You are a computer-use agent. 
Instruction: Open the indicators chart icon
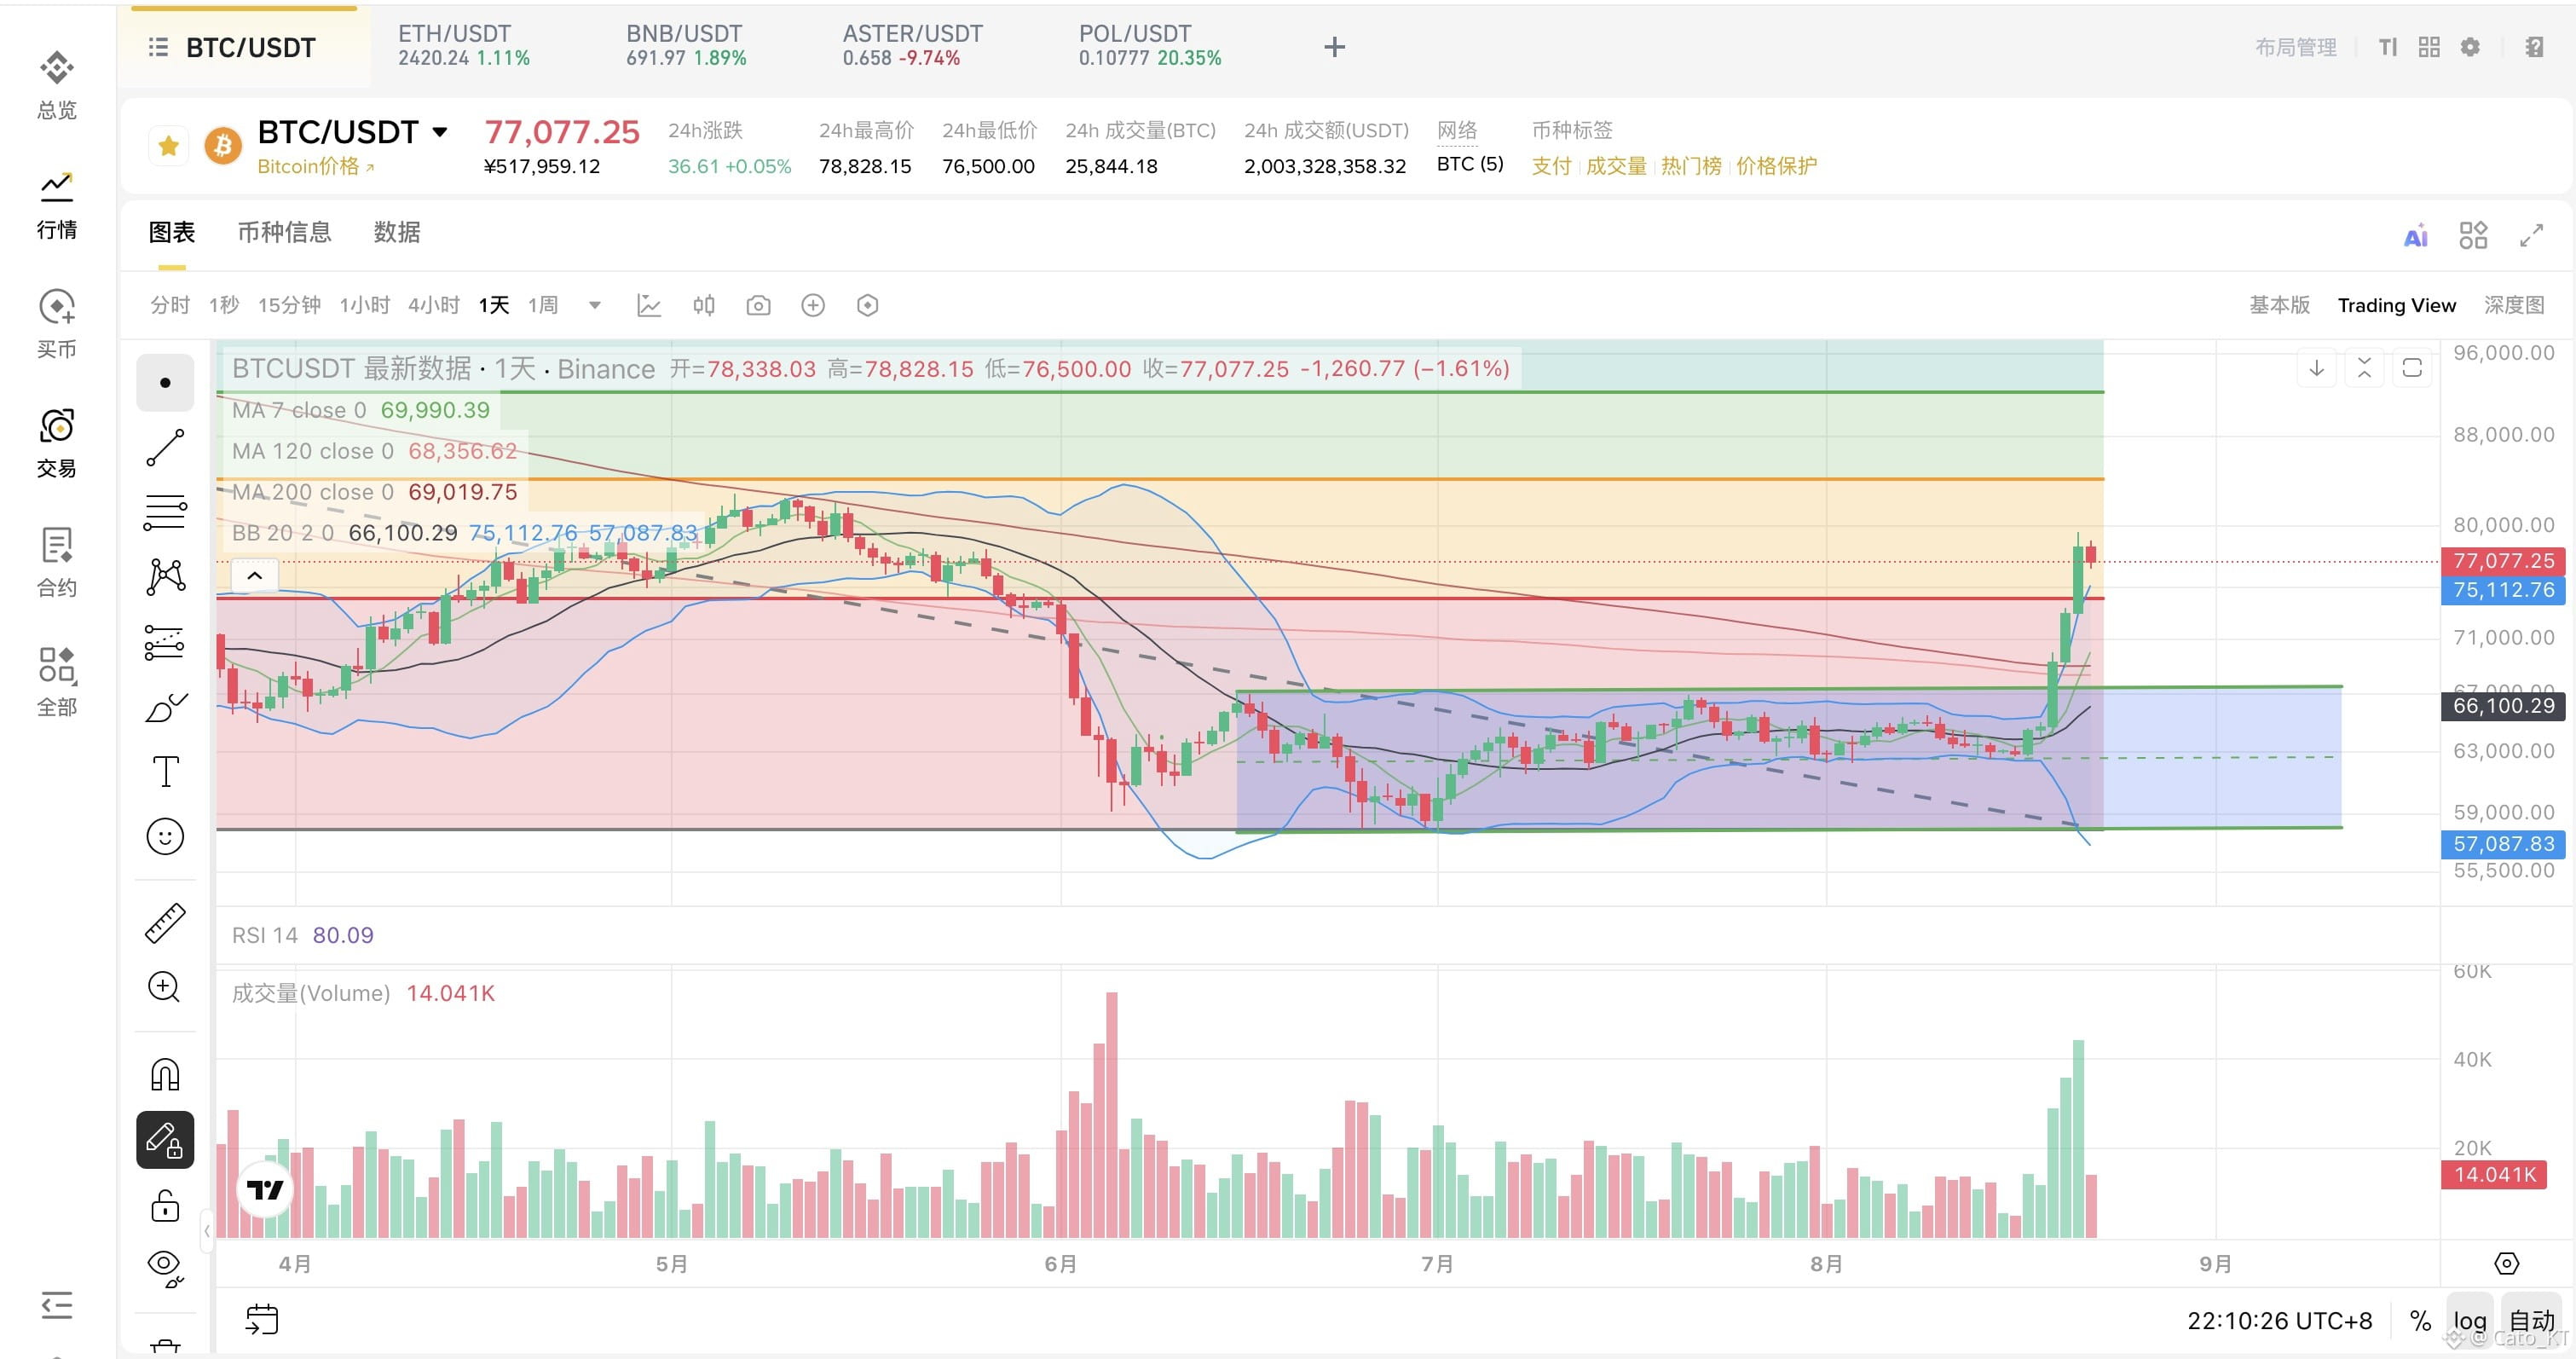649,305
